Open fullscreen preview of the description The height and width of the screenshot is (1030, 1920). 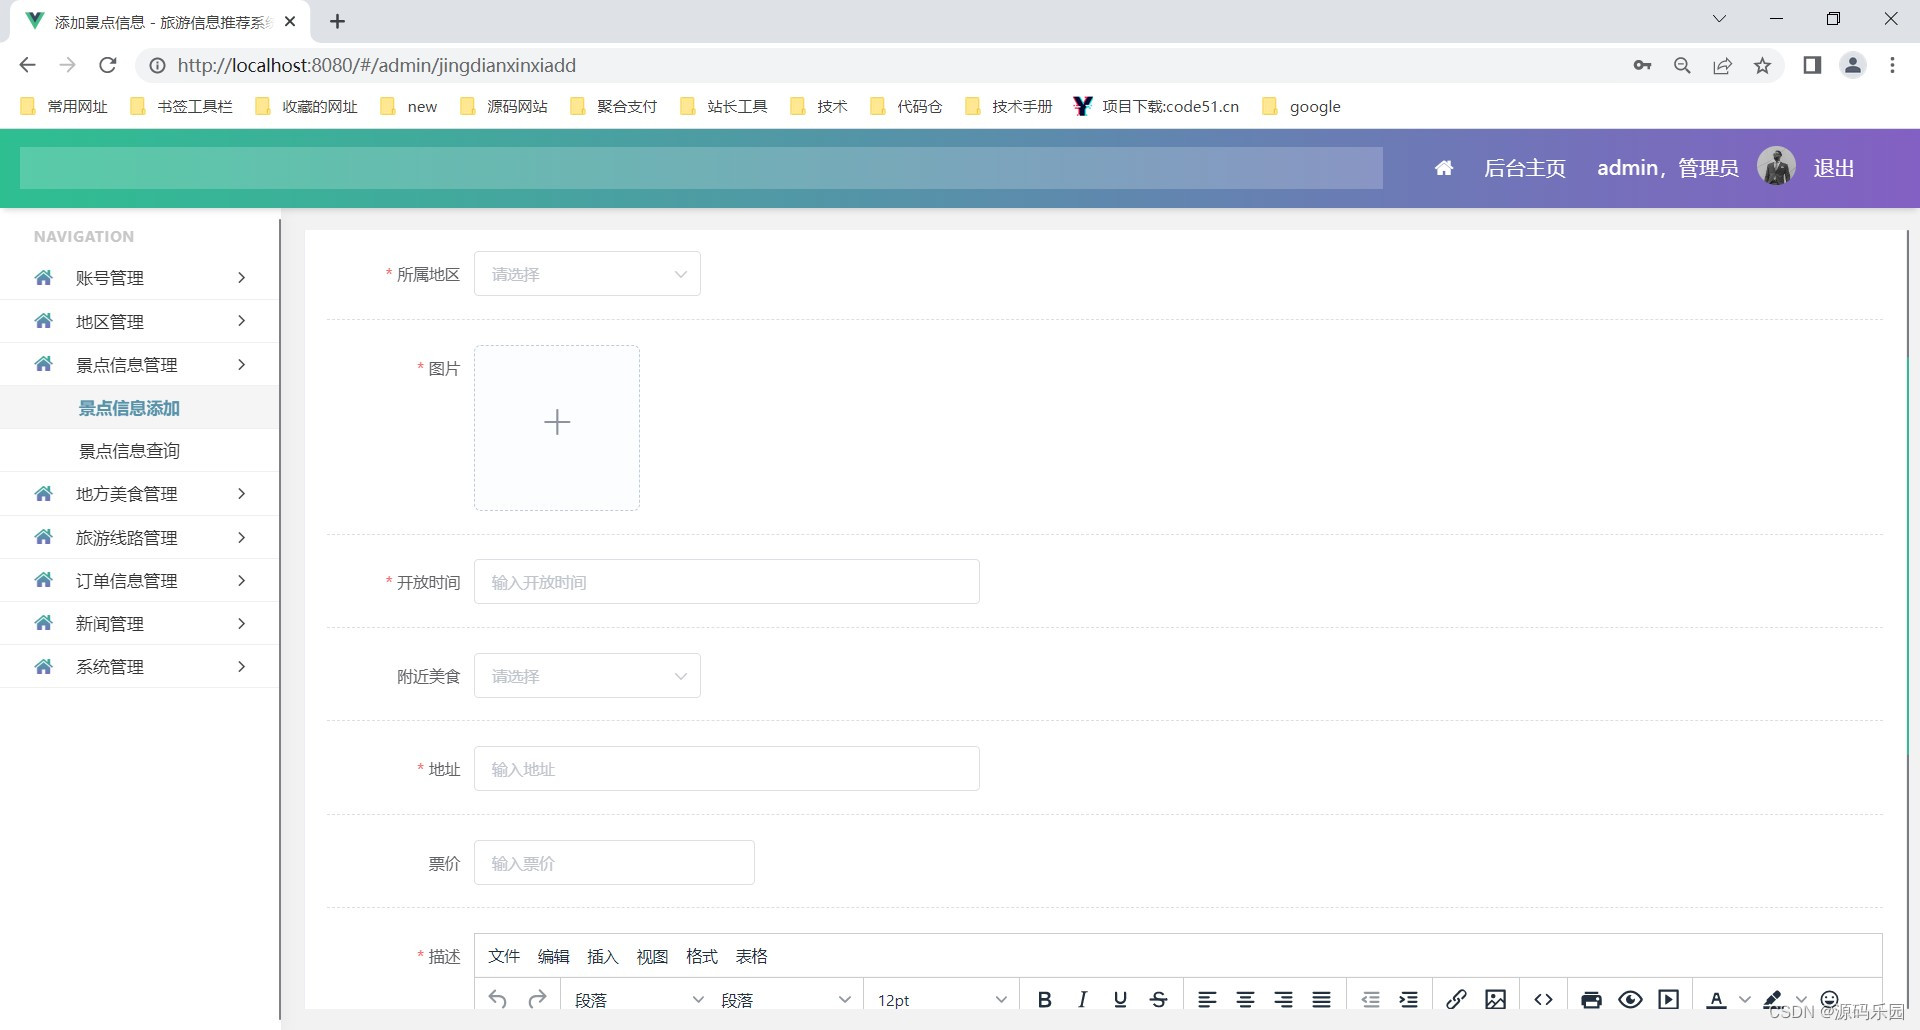pos(1630,998)
